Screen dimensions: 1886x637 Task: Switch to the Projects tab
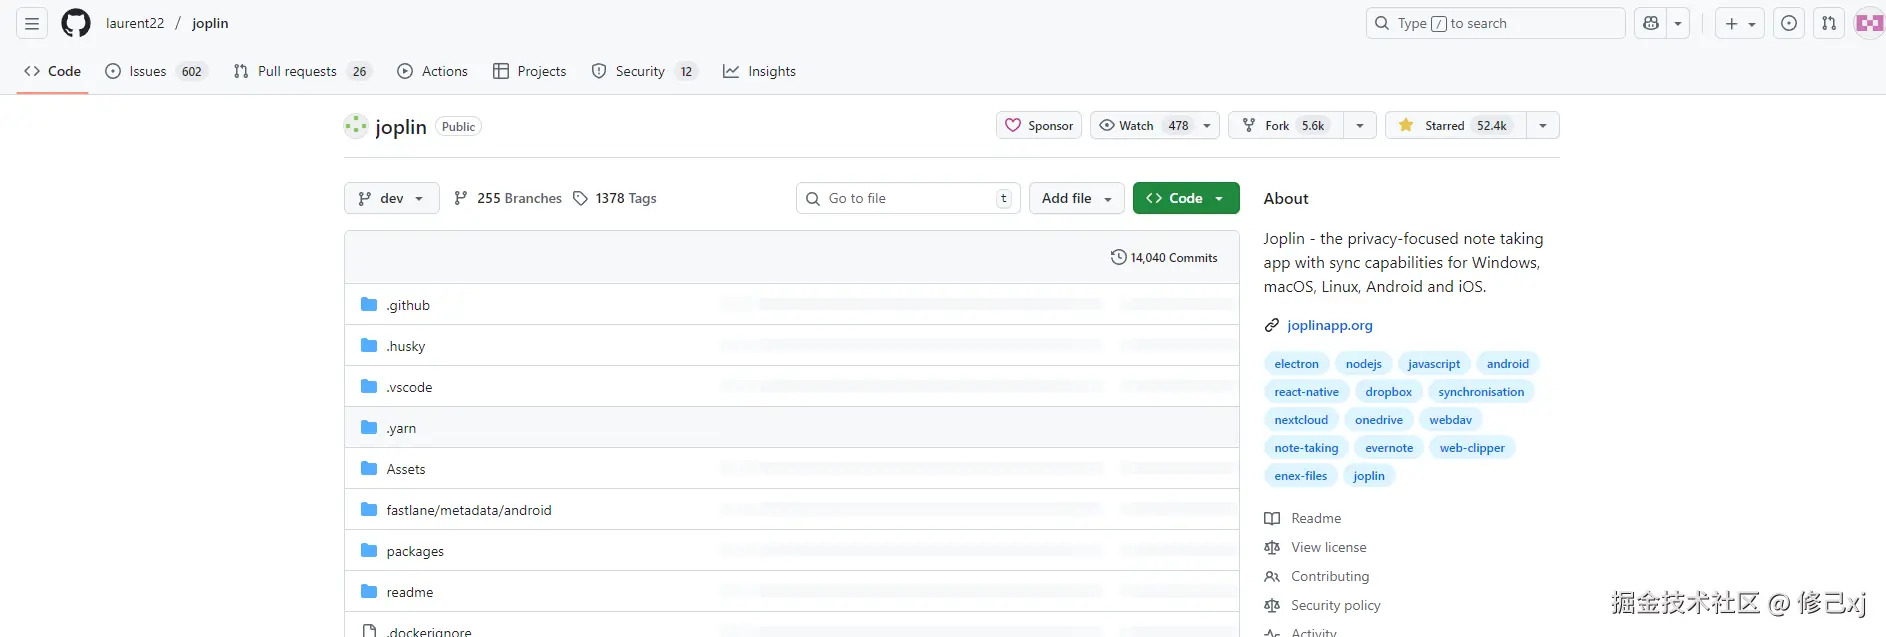pos(529,71)
